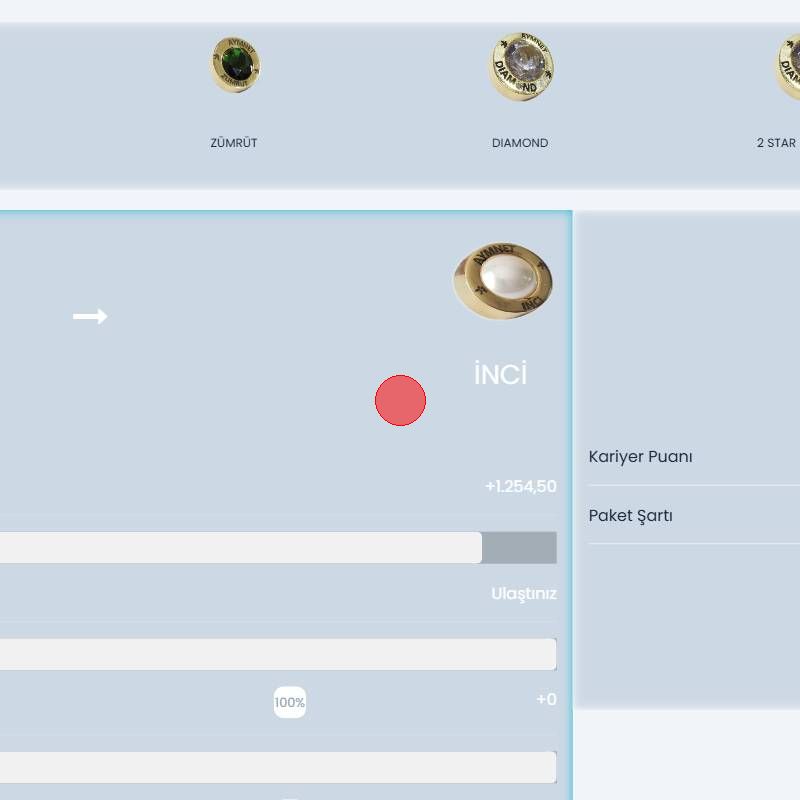Select the ZÜMRÜT rank label
800x800 pixels.
pyautogui.click(x=234, y=143)
